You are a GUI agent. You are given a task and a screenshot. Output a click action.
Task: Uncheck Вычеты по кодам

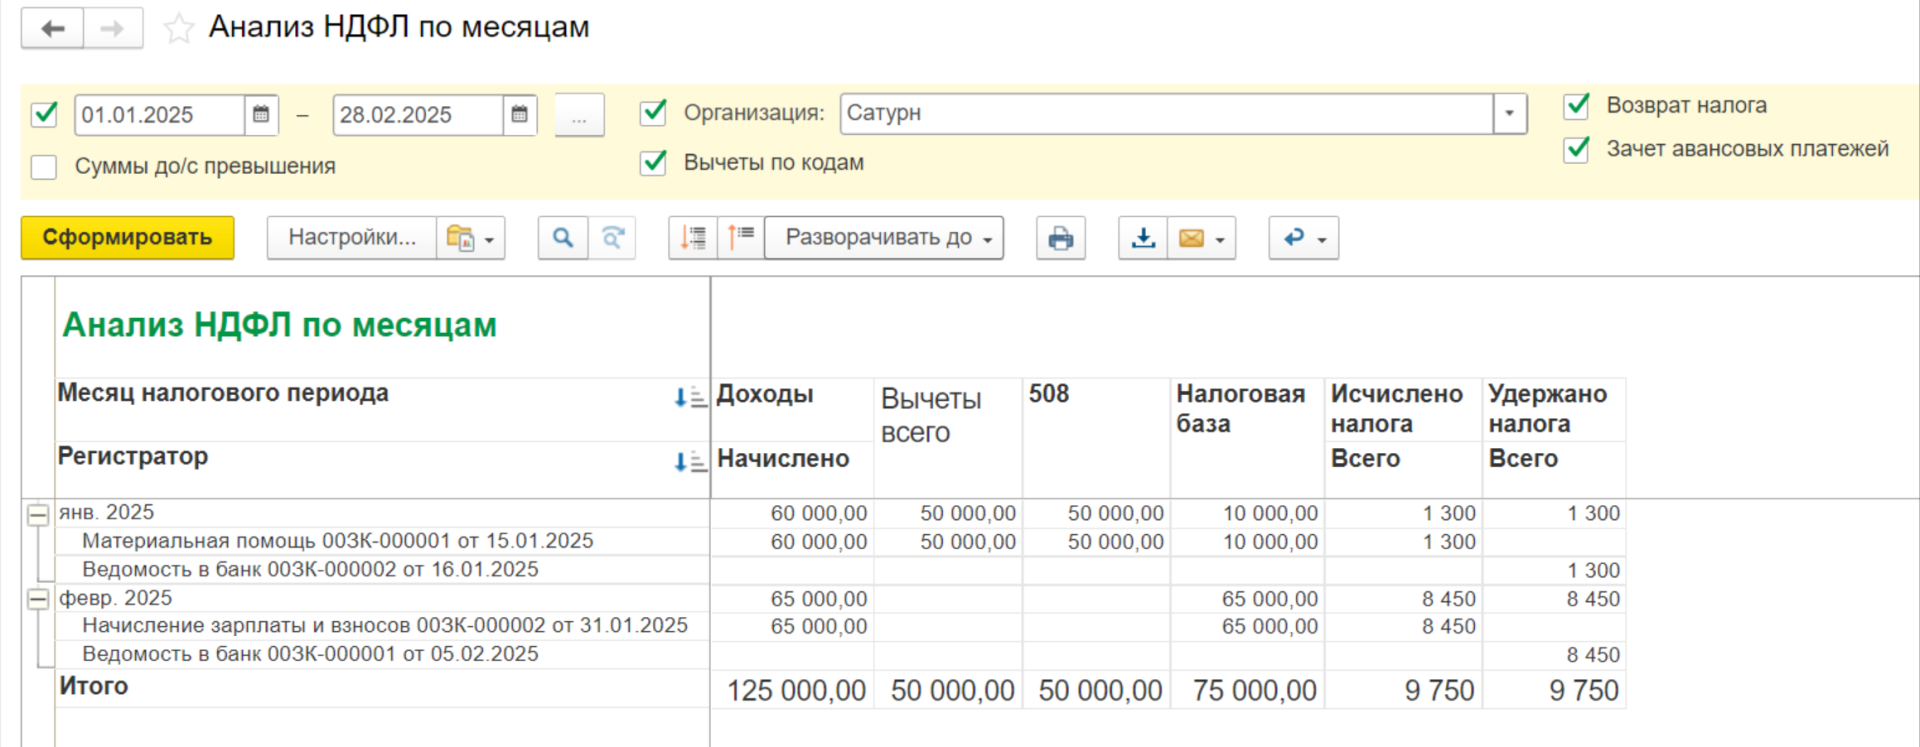(654, 162)
